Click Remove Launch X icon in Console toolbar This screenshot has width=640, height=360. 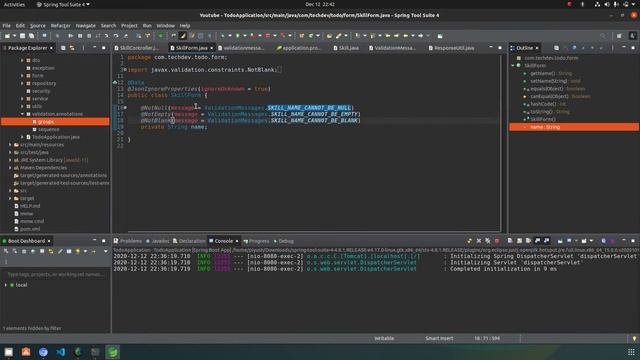click(479, 241)
